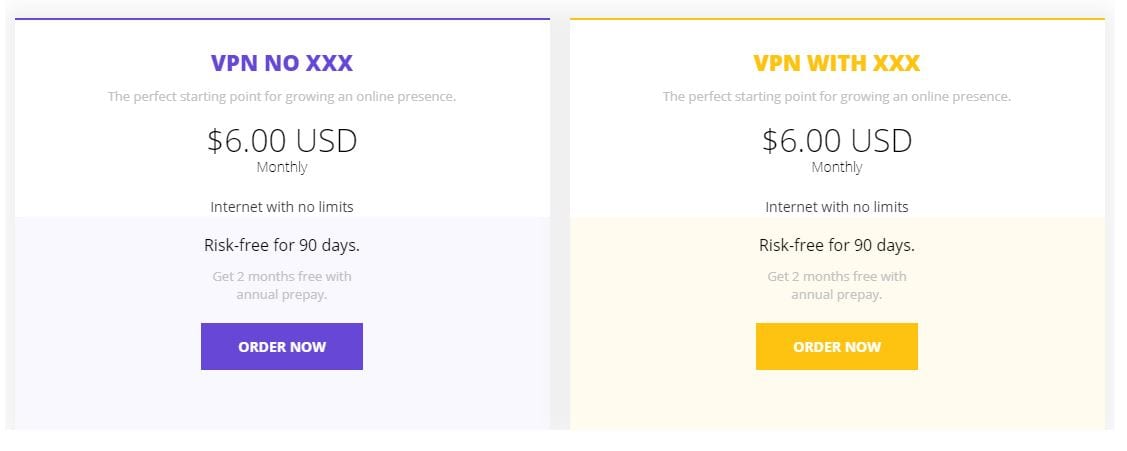Click the purple ORDER NOW button
1127x451 pixels.
pos(282,346)
